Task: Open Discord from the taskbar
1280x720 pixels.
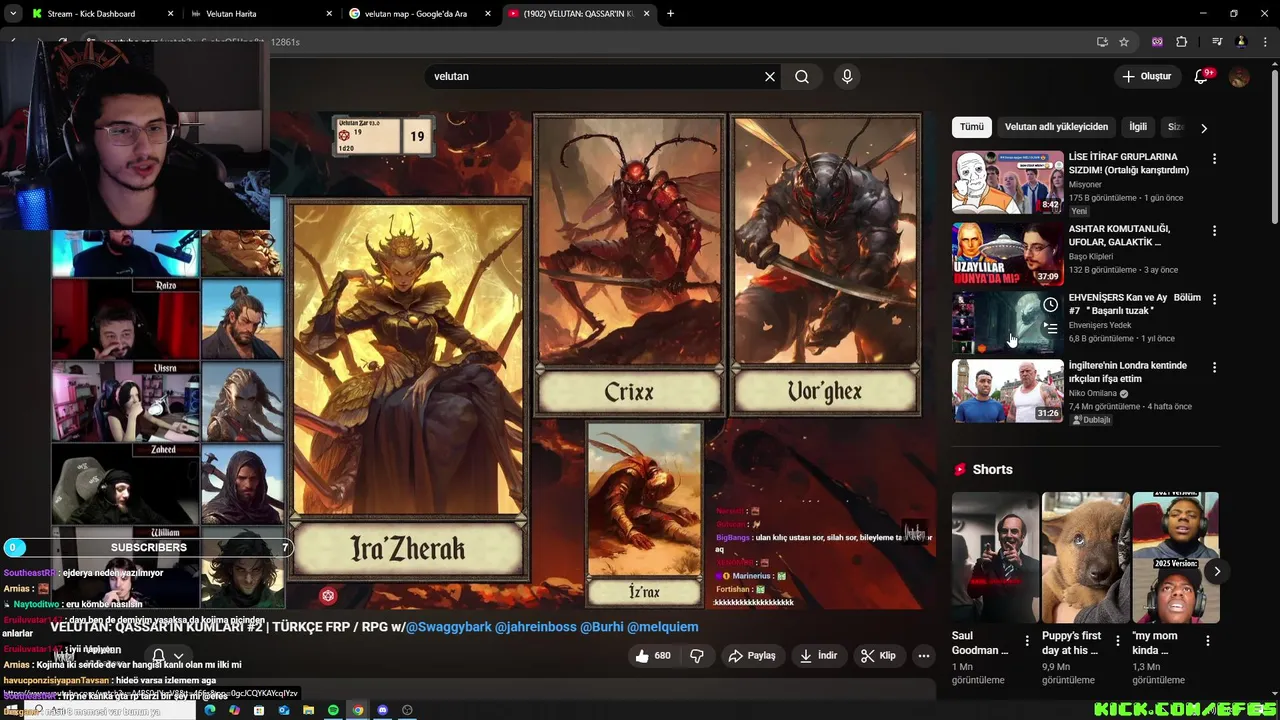Action: click(x=382, y=710)
